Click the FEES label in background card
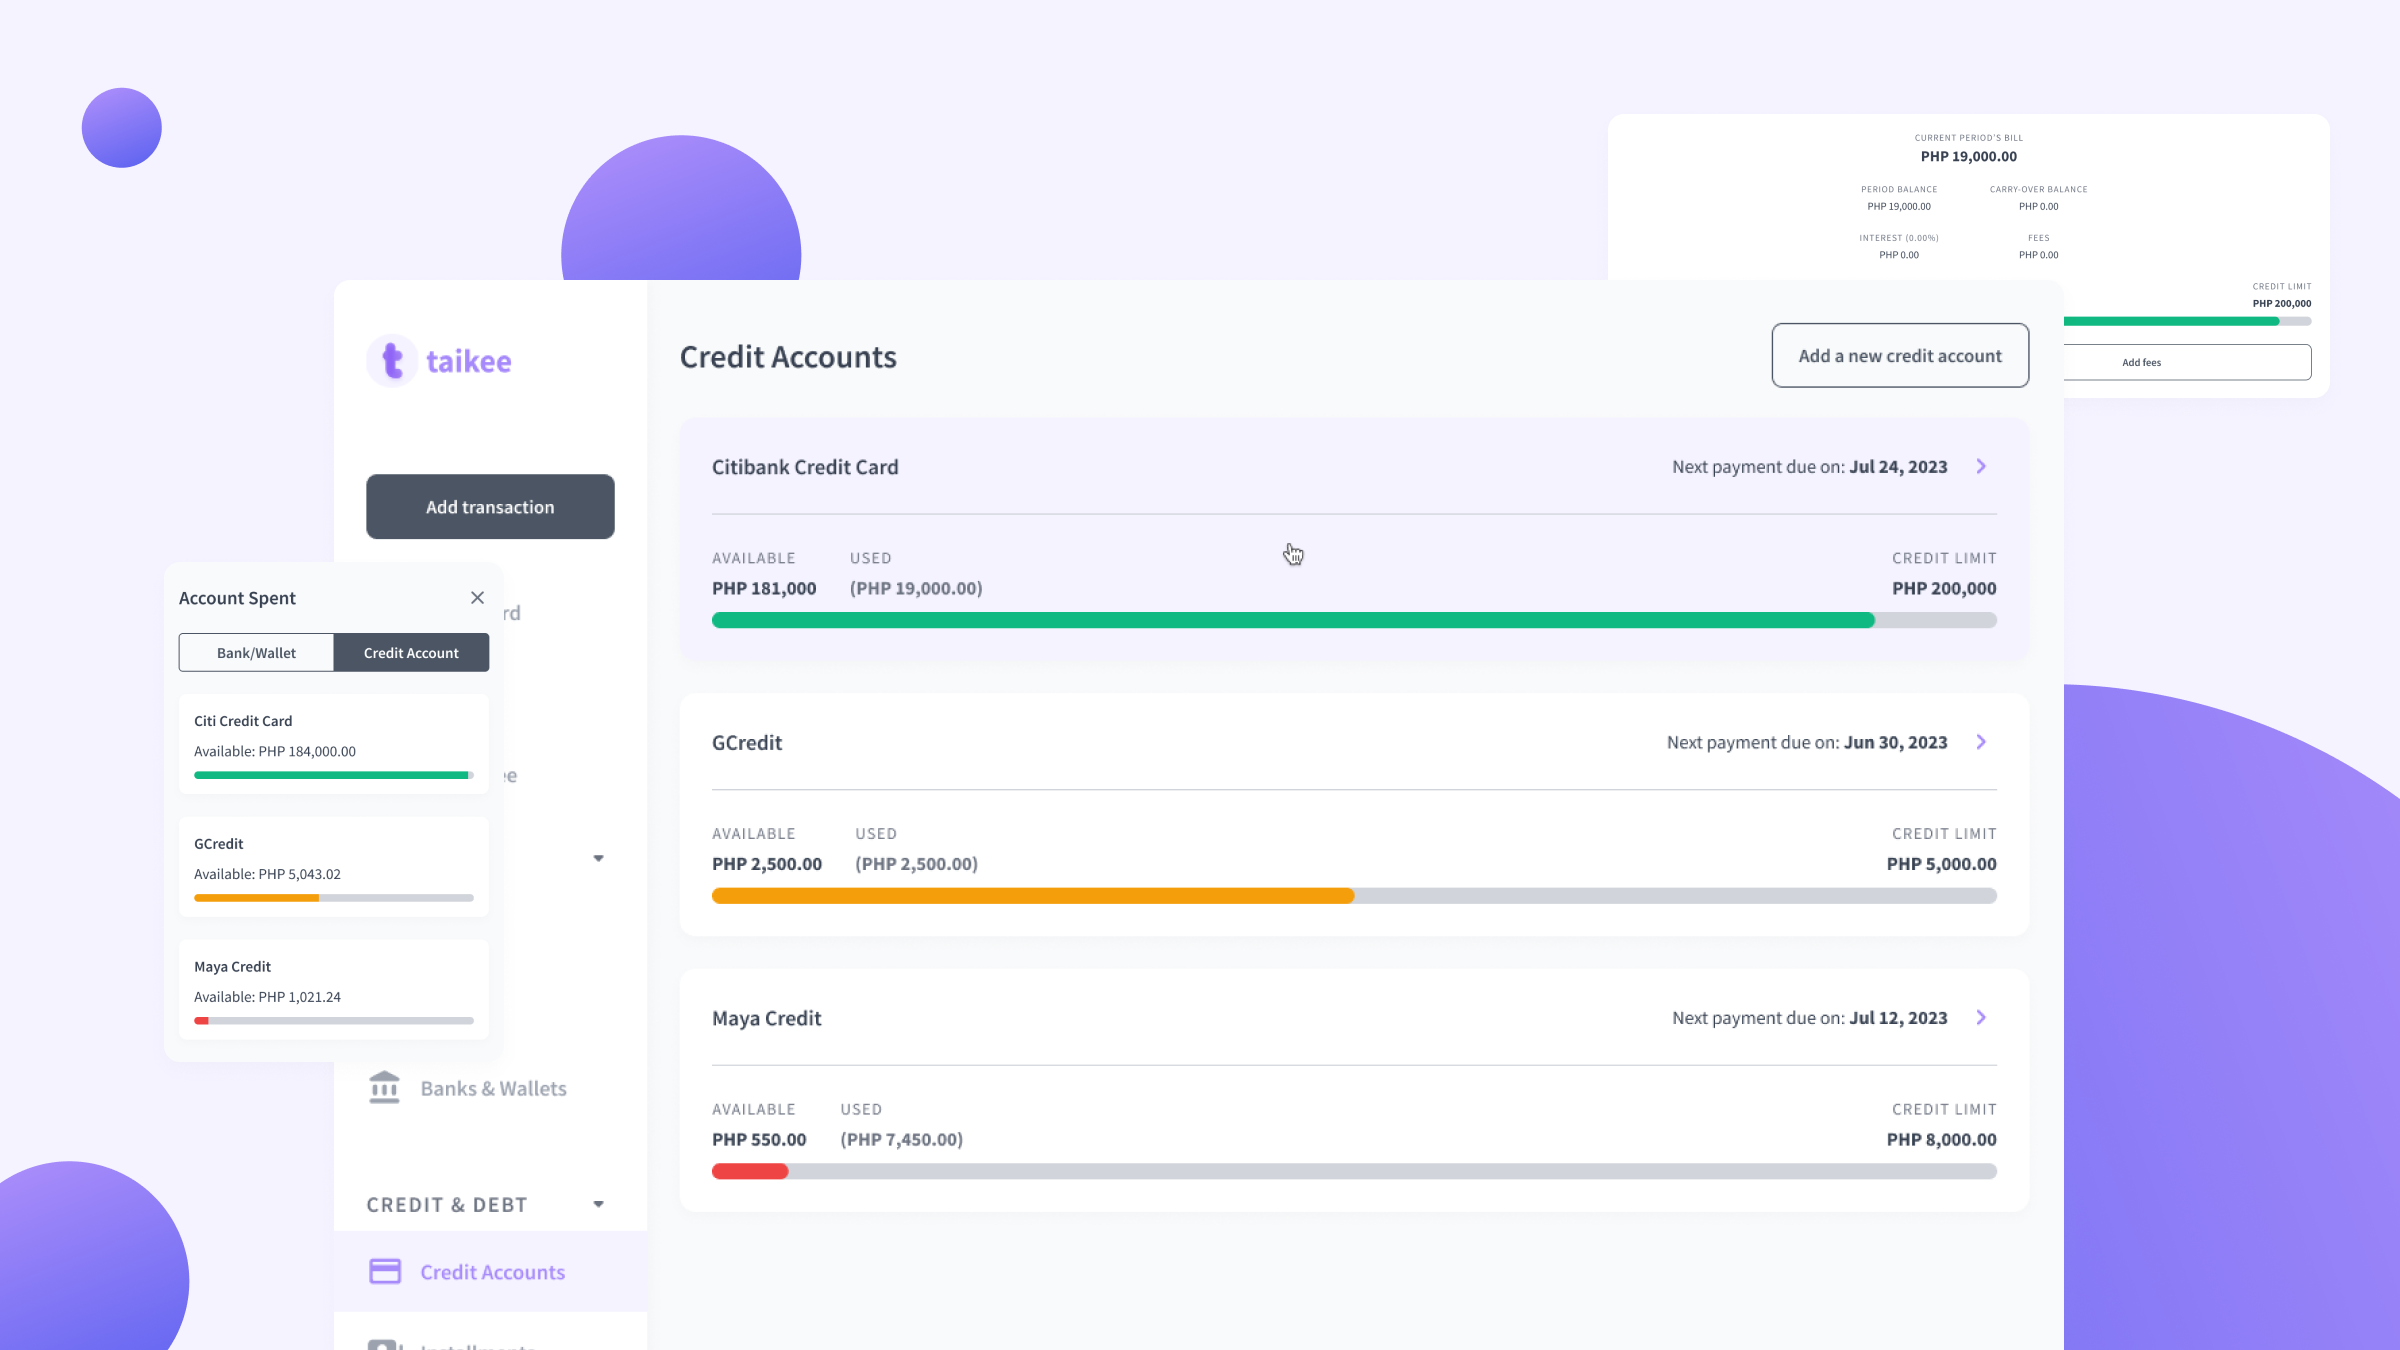Viewport: 2400px width, 1350px height. [x=2038, y=238]
